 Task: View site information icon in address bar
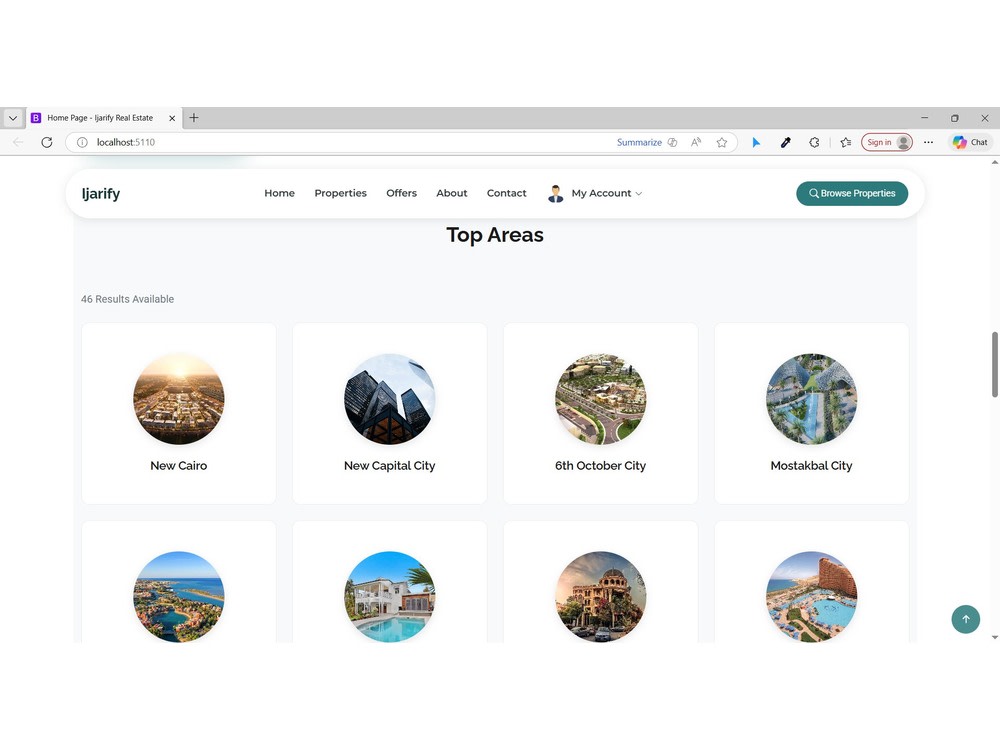(x=82, y=142)
